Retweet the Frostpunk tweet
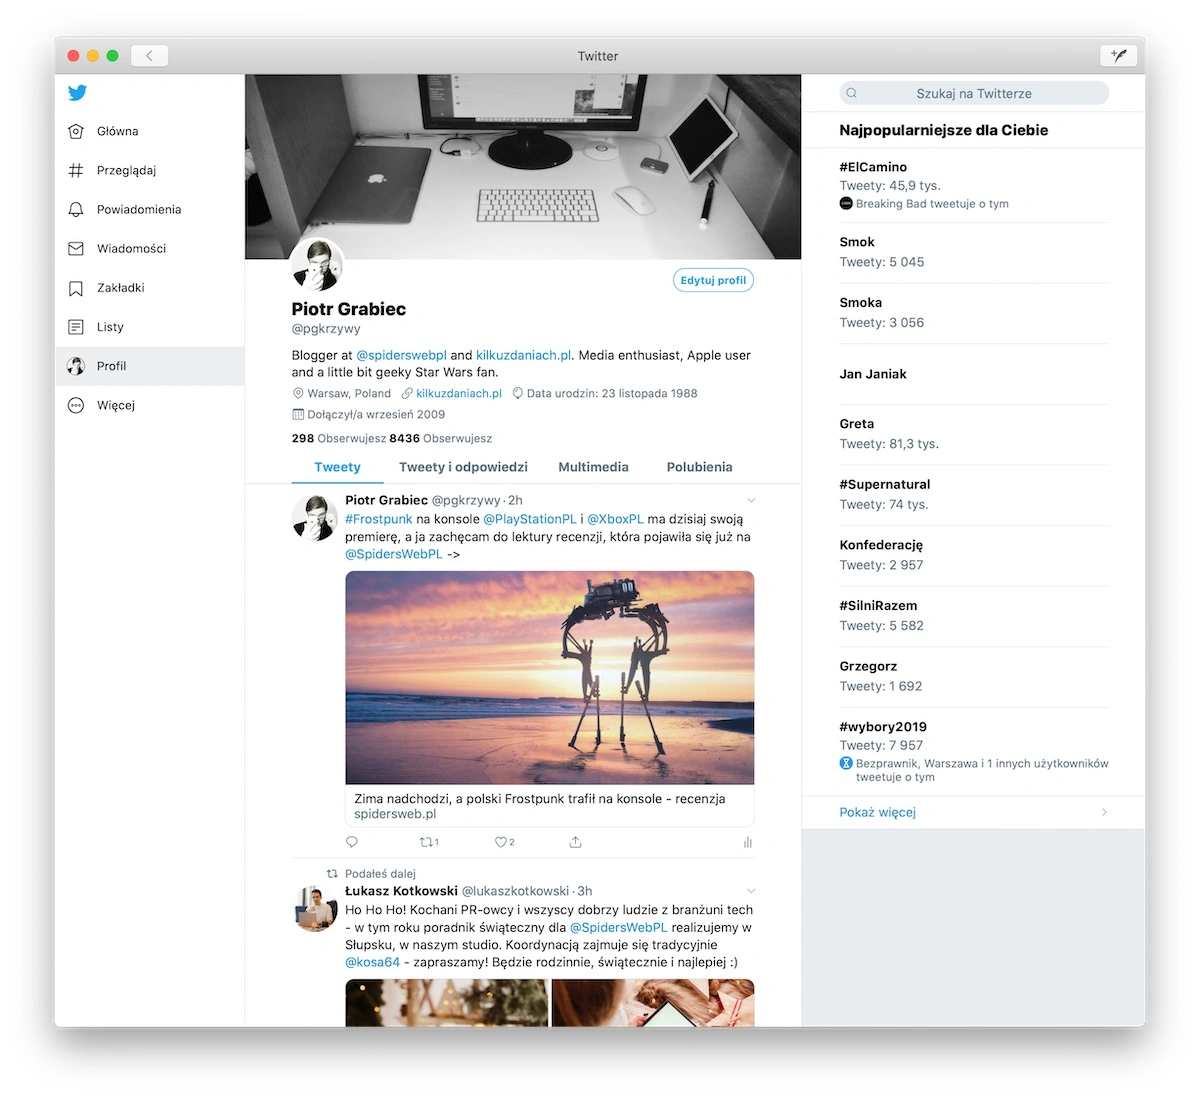The width and height of the screenshot is (1200, 1099). [x=429, y=842]
